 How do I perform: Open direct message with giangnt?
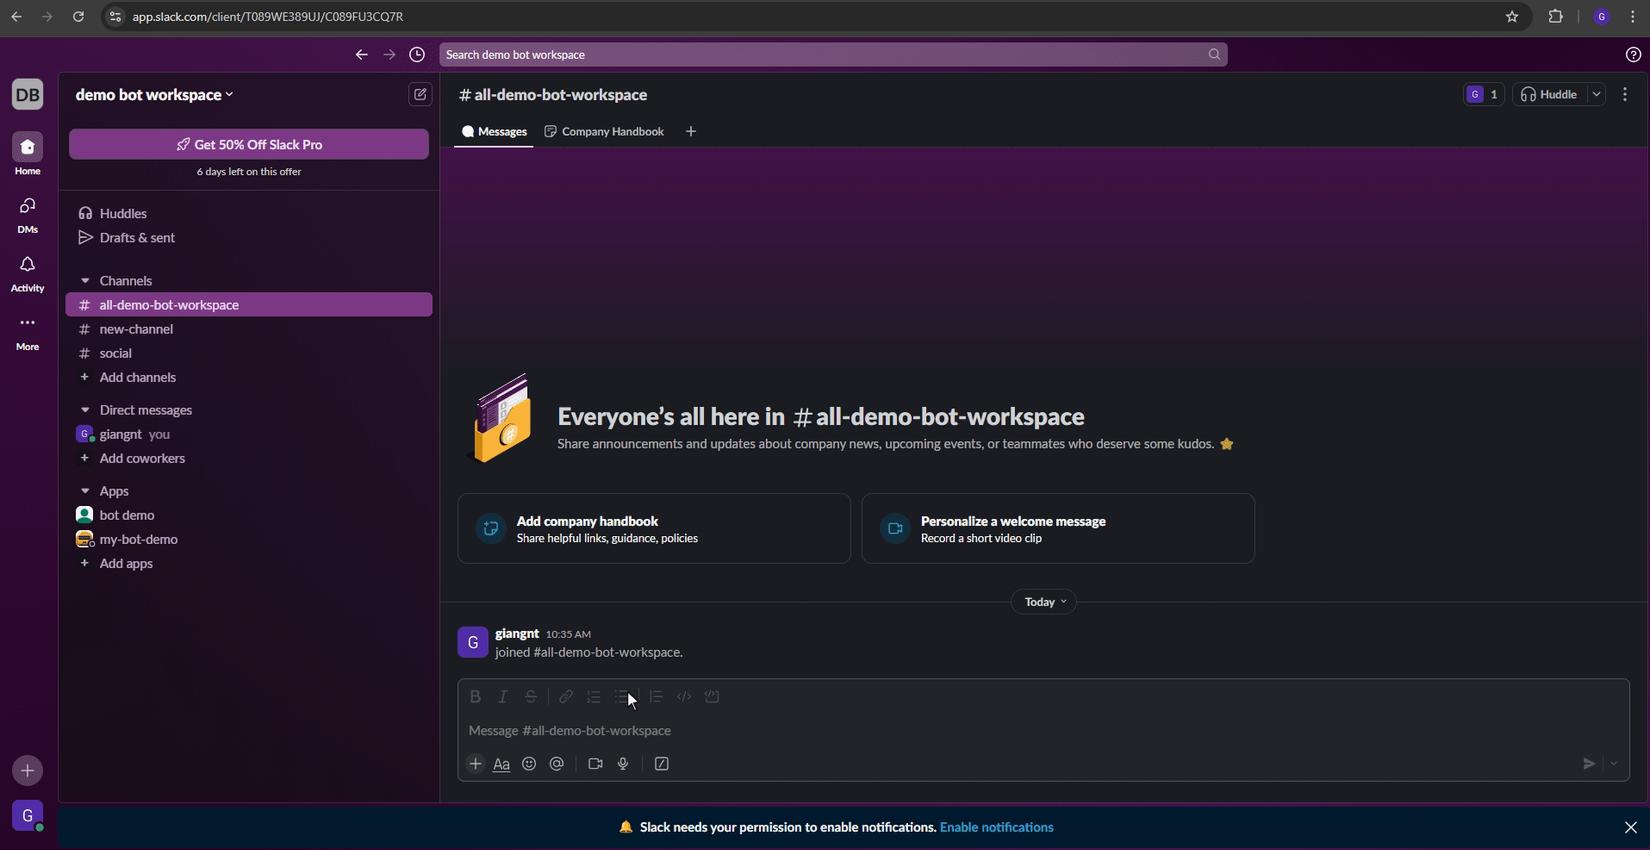pyautogui.click(x=249, y=434)
